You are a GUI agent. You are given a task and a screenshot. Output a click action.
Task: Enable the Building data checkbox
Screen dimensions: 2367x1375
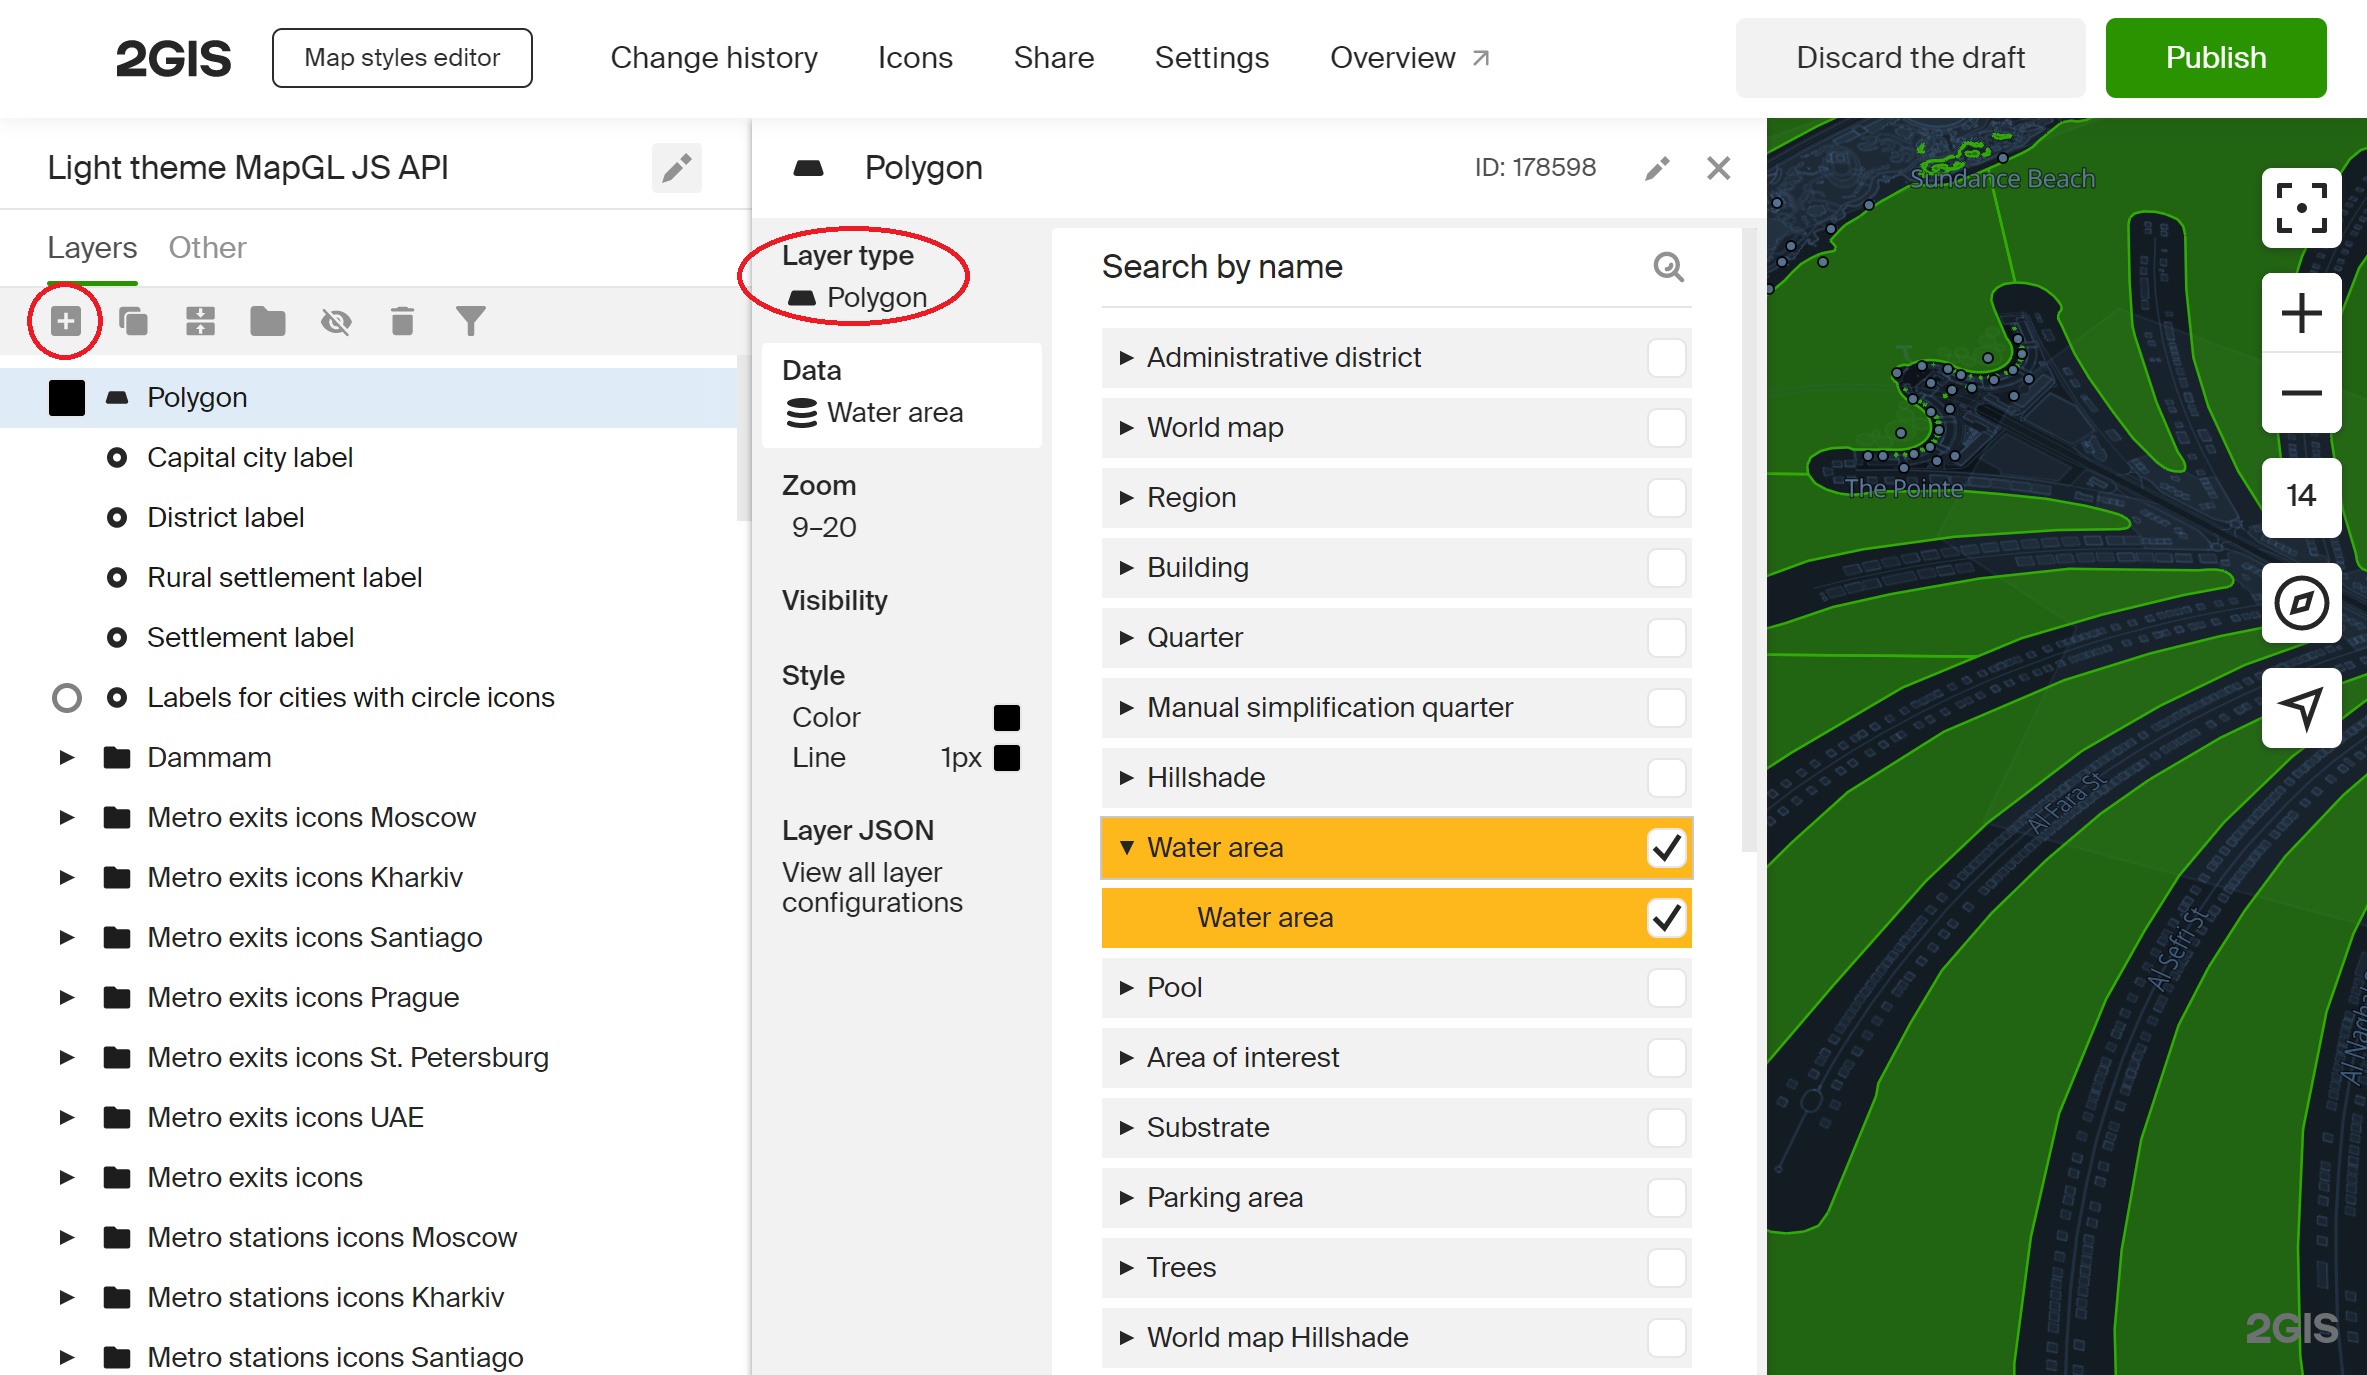[1666, 567]
